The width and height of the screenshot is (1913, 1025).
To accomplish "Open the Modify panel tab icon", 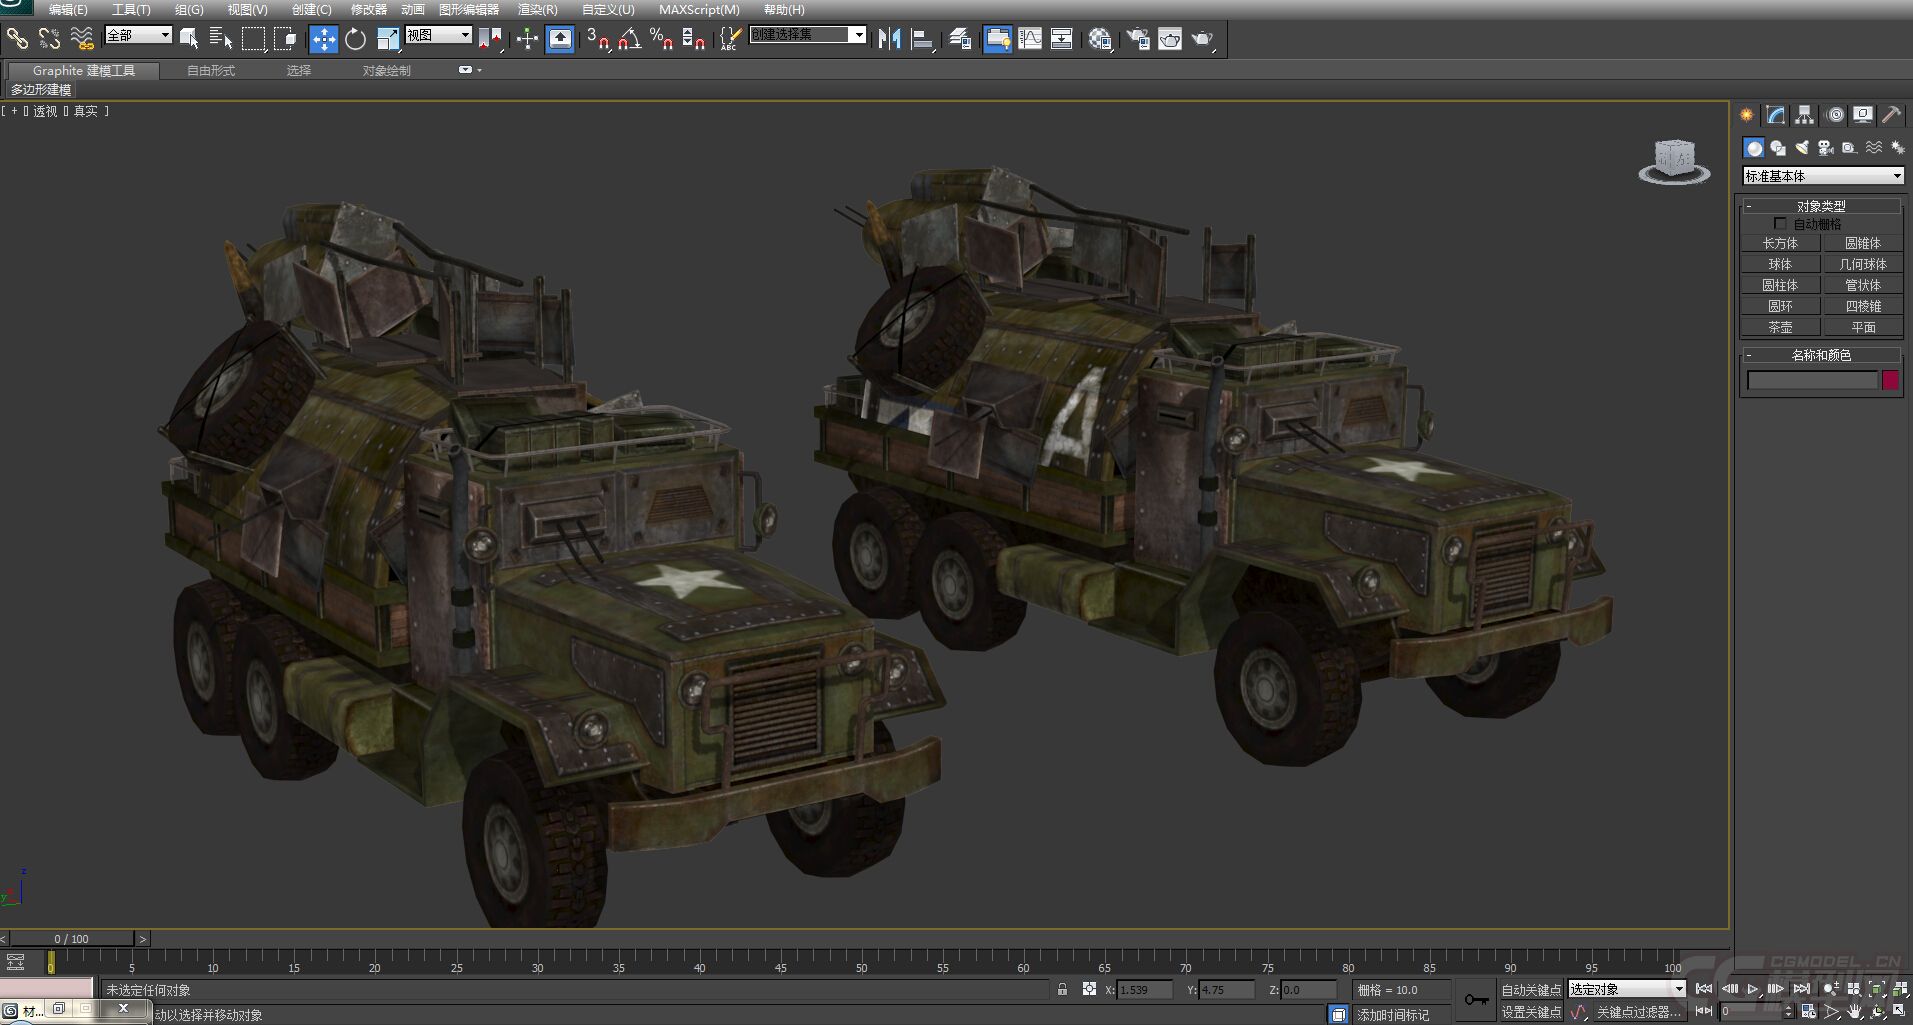I will click(x=1775, y=115).
